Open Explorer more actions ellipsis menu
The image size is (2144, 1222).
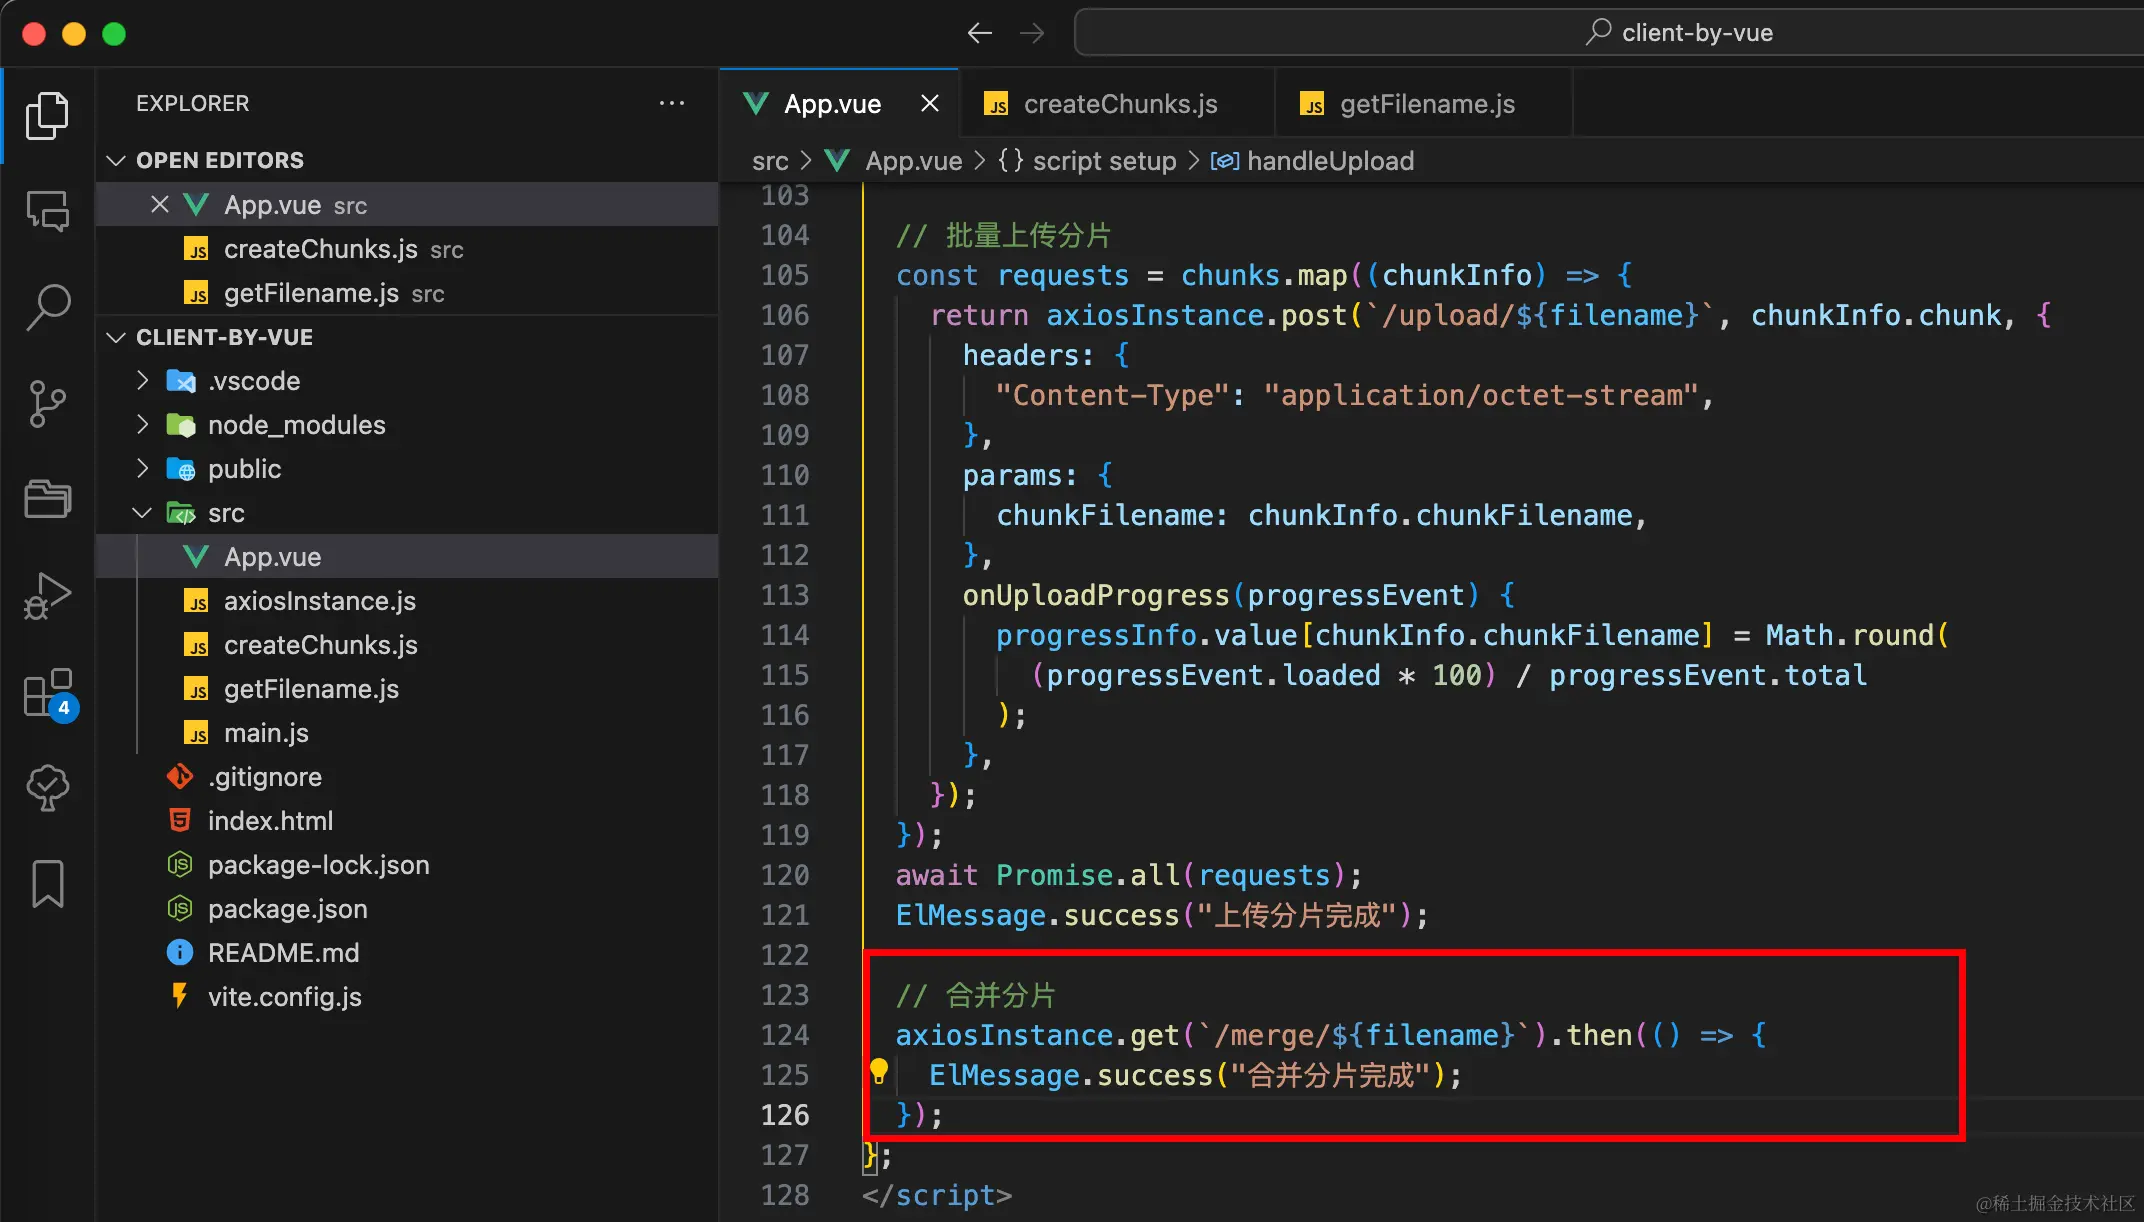672,103
